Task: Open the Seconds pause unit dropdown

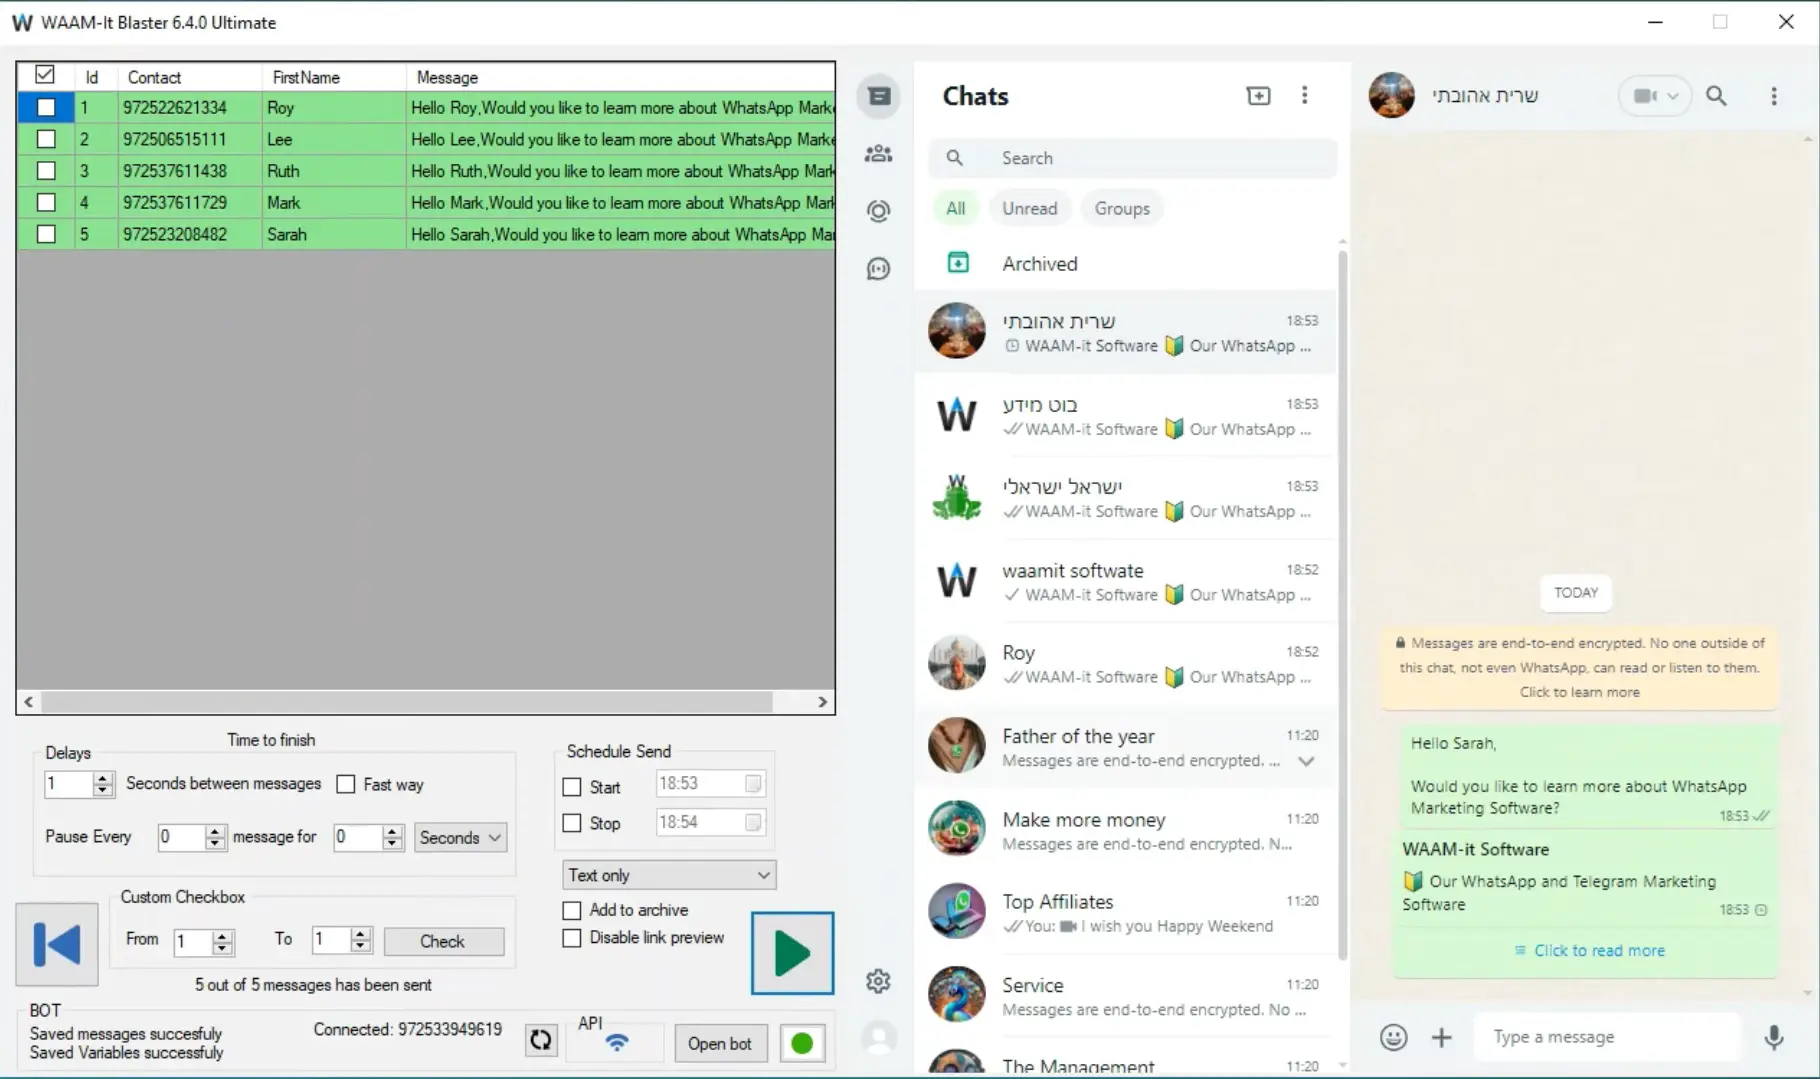Action: 459,837
